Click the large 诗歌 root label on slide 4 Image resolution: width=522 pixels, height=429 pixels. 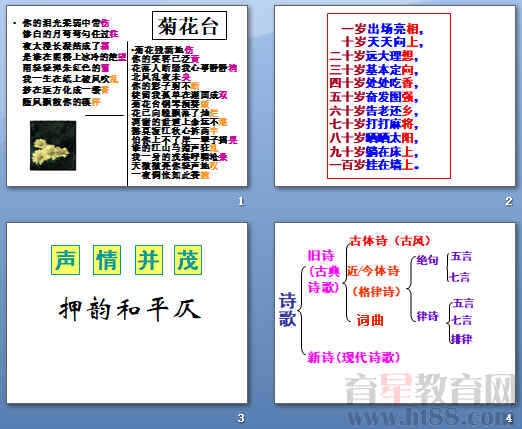[288, 310]
